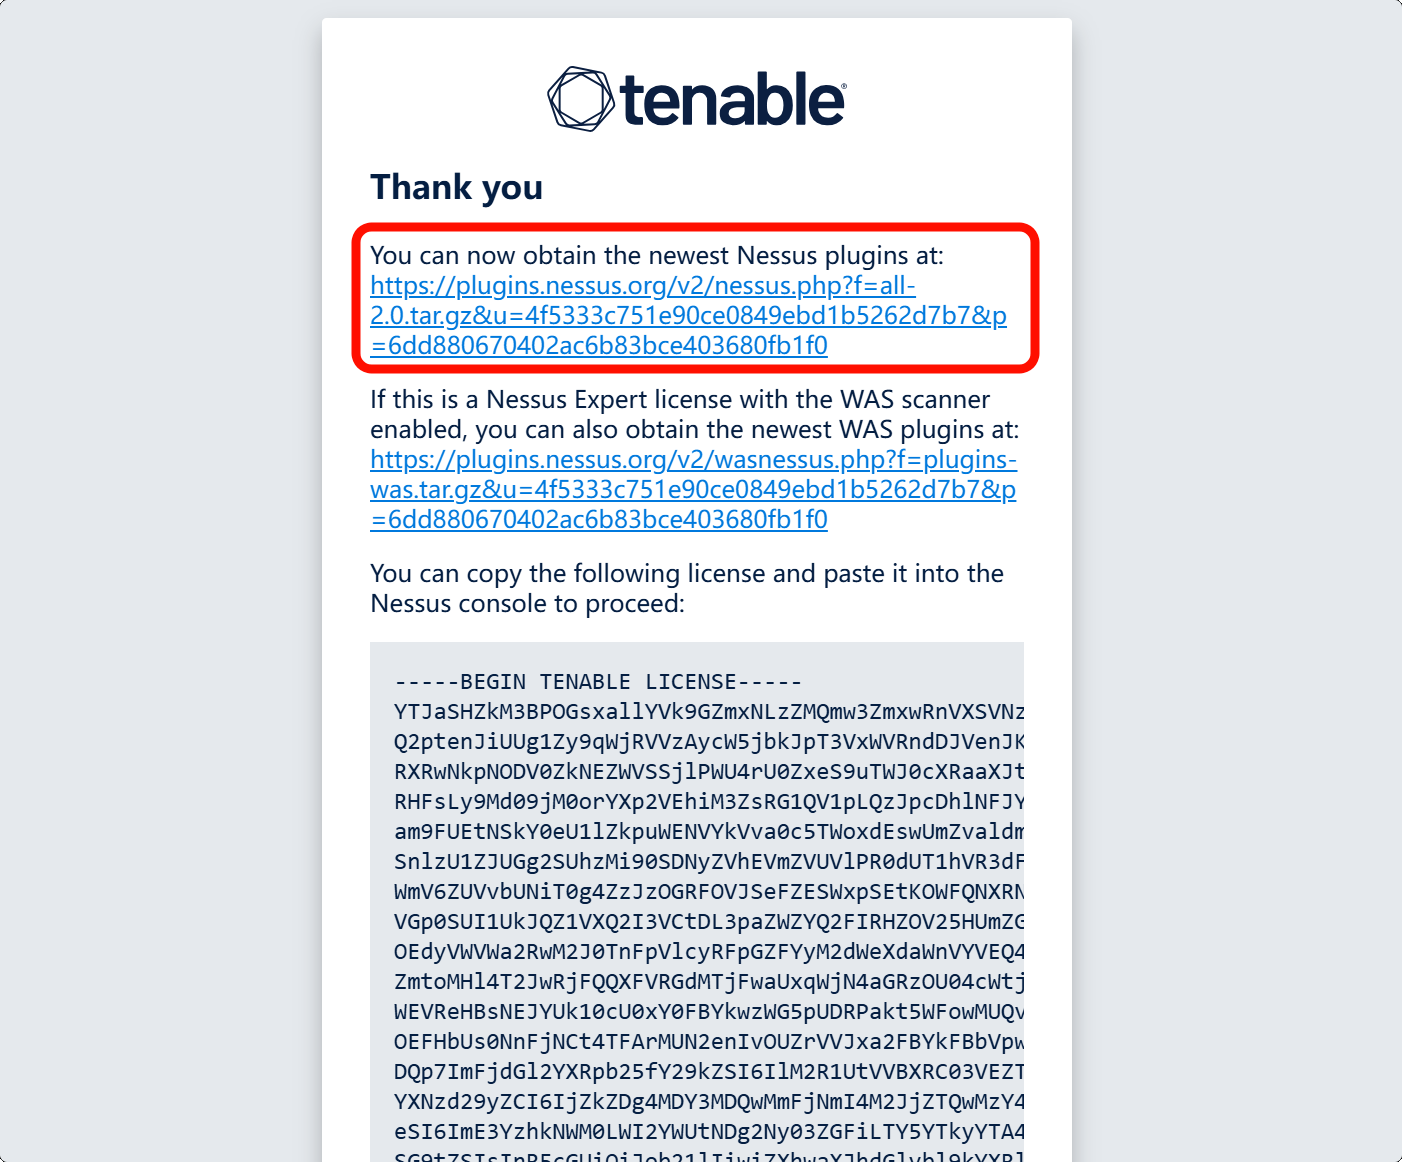Click the license line starting with RHFsLy9Md09
Viewport: 1402px width, 1162px height.
point(708,802)
